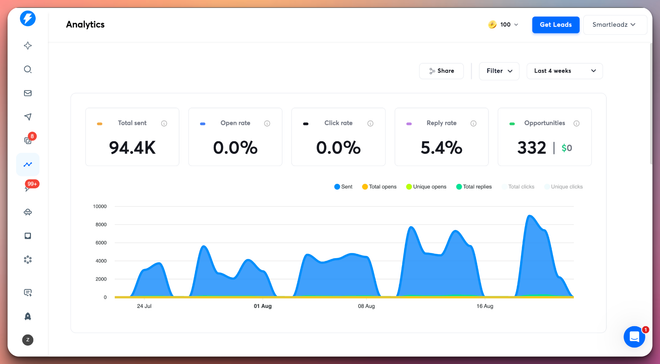The image size is (660, 364).
Task: Click the info icon next to Total sent
Action: coord(164,123)
